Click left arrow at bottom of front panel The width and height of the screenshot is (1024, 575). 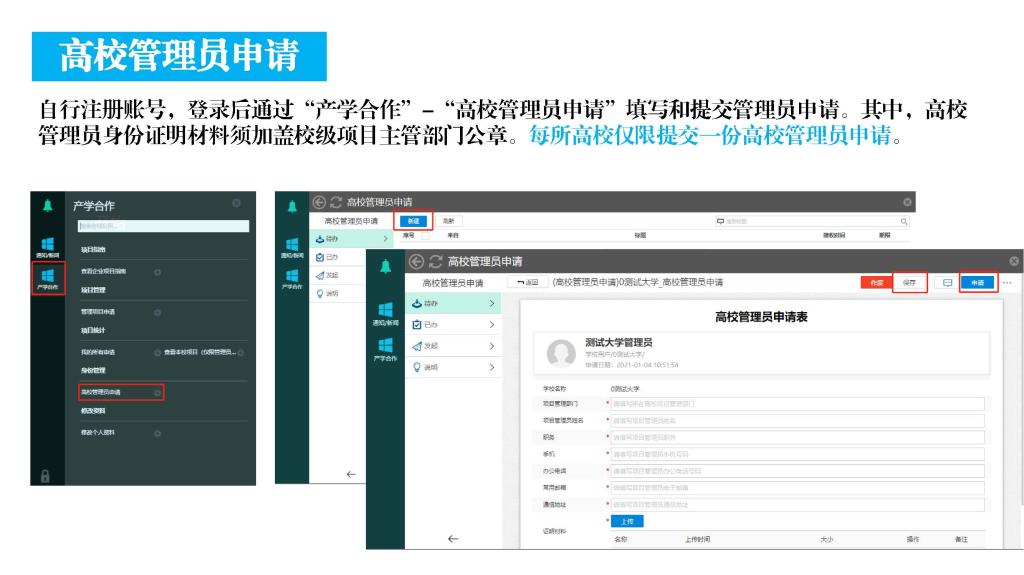point(452,539)
